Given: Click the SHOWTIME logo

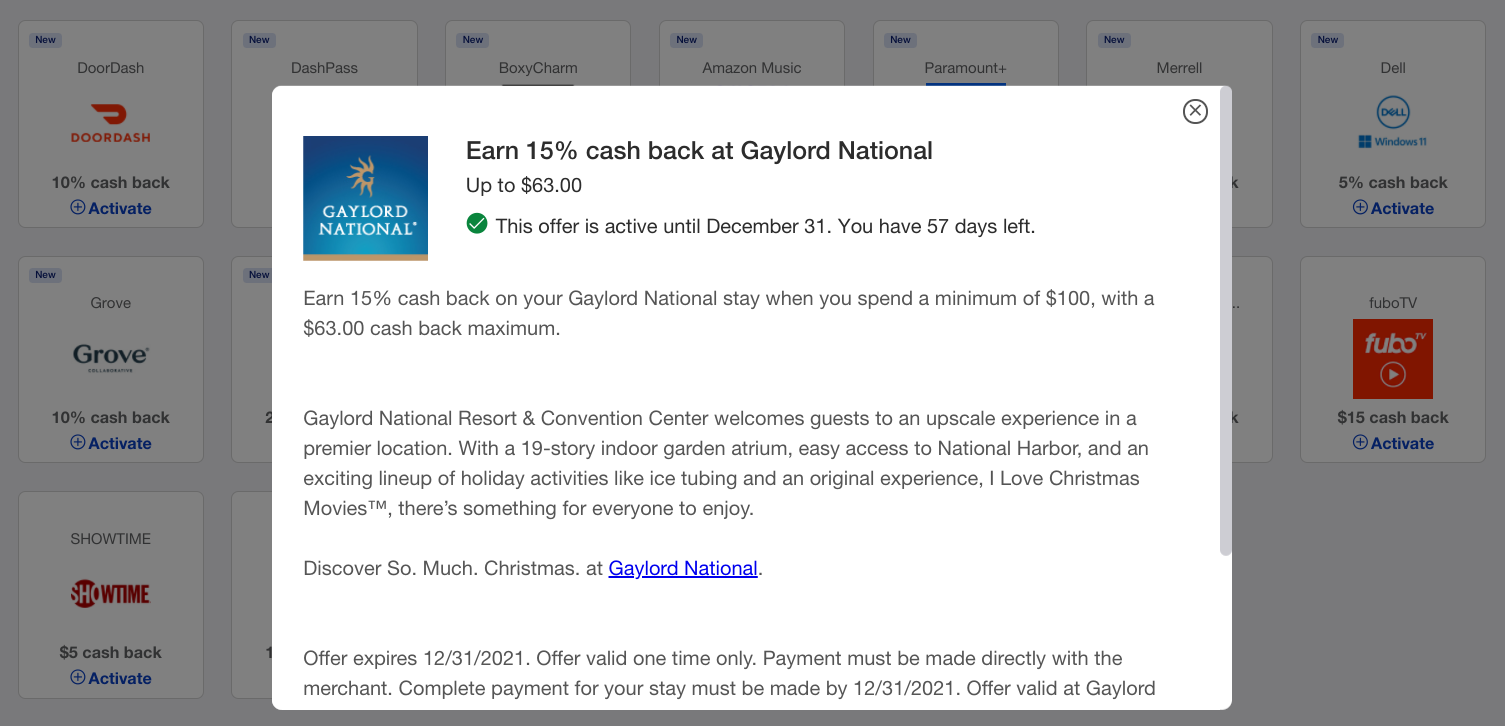Looking at the screenshot, I should click(x=111, y=594).
